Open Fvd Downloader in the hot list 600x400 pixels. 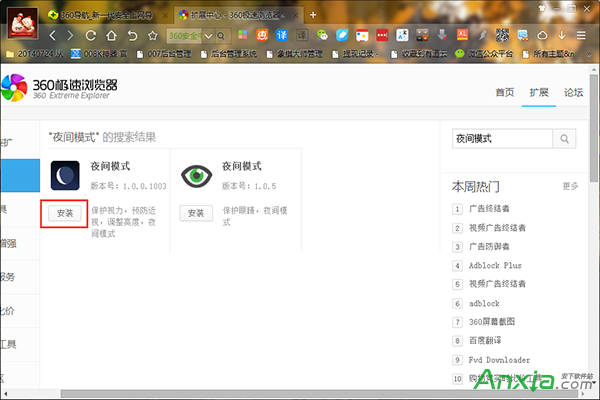[x=499, y=360]
